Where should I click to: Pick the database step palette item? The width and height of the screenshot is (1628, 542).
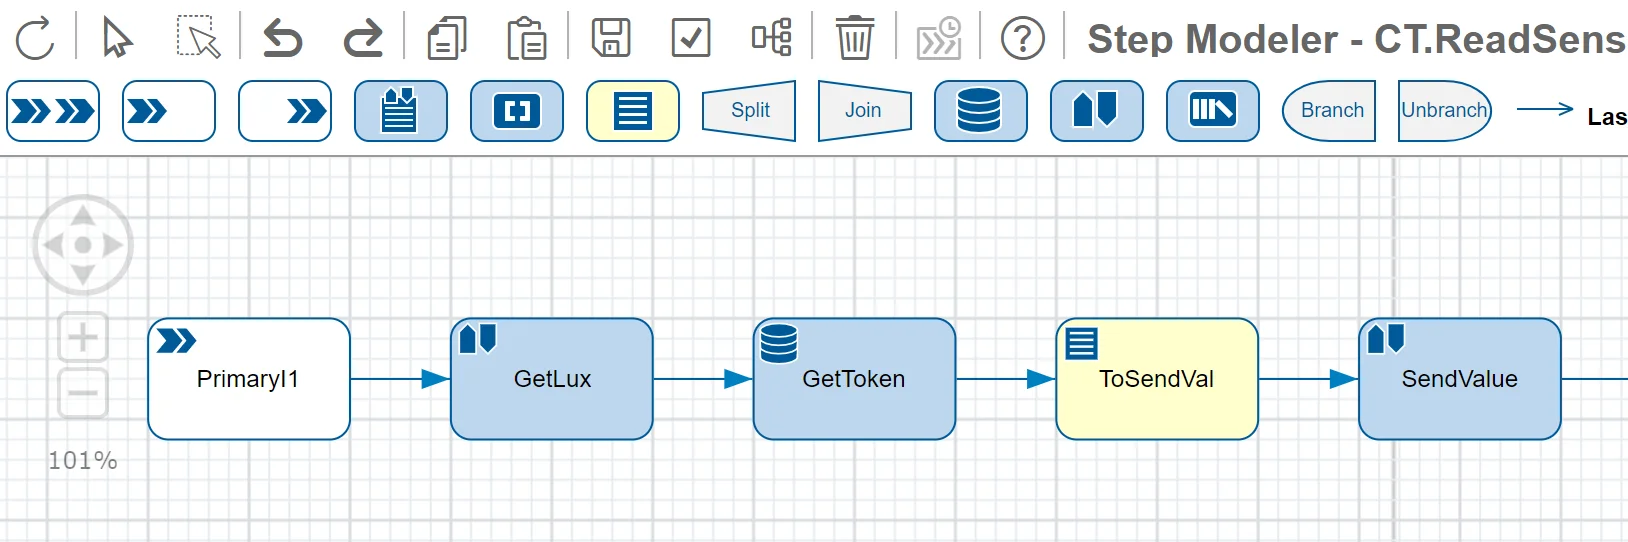click(x=980, y=111)
